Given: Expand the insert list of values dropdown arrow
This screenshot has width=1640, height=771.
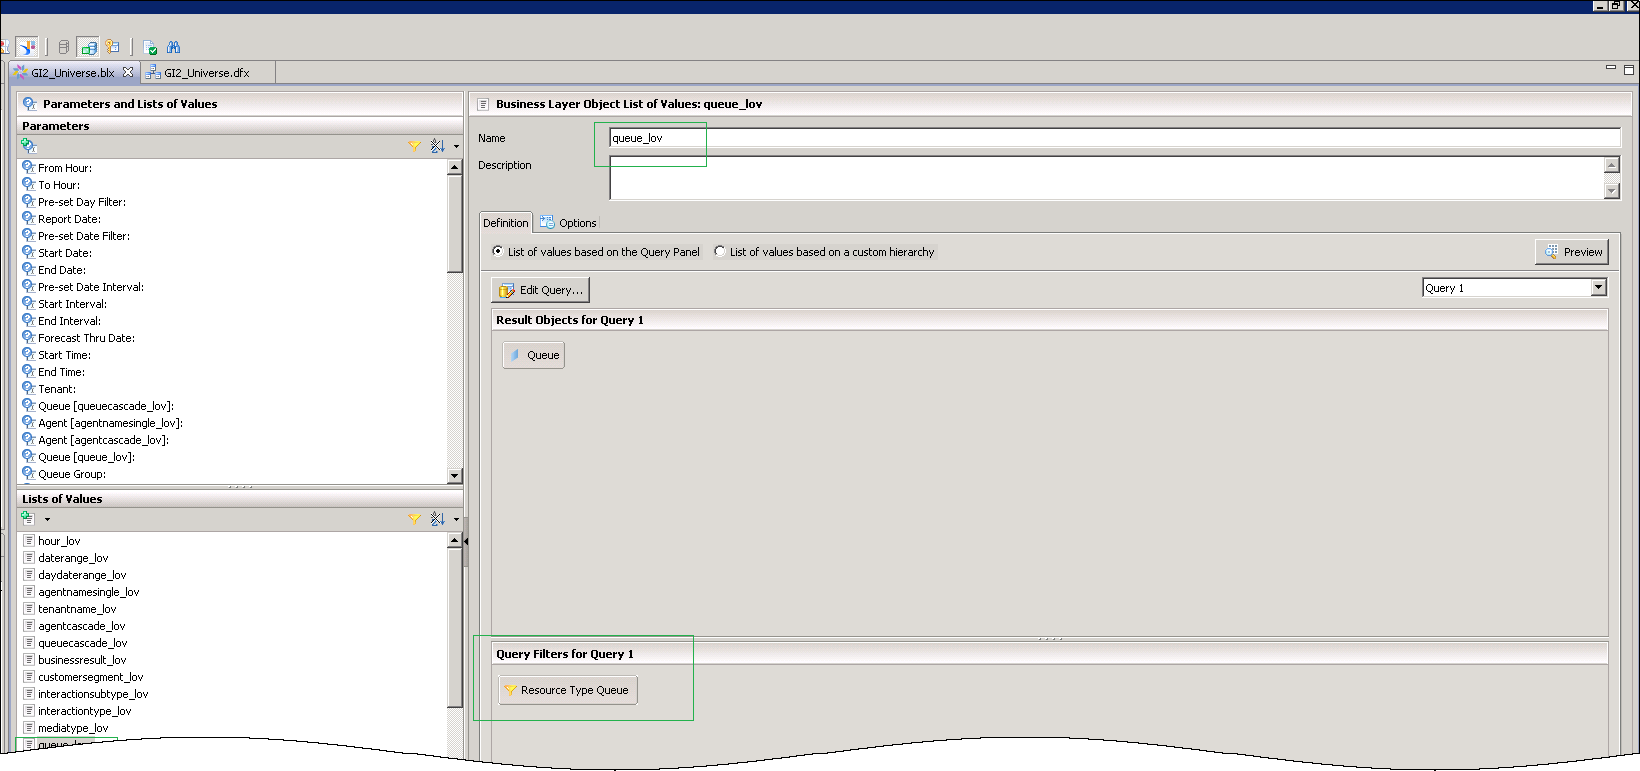Looking at the screenshot, I should (x=47, y=519).
